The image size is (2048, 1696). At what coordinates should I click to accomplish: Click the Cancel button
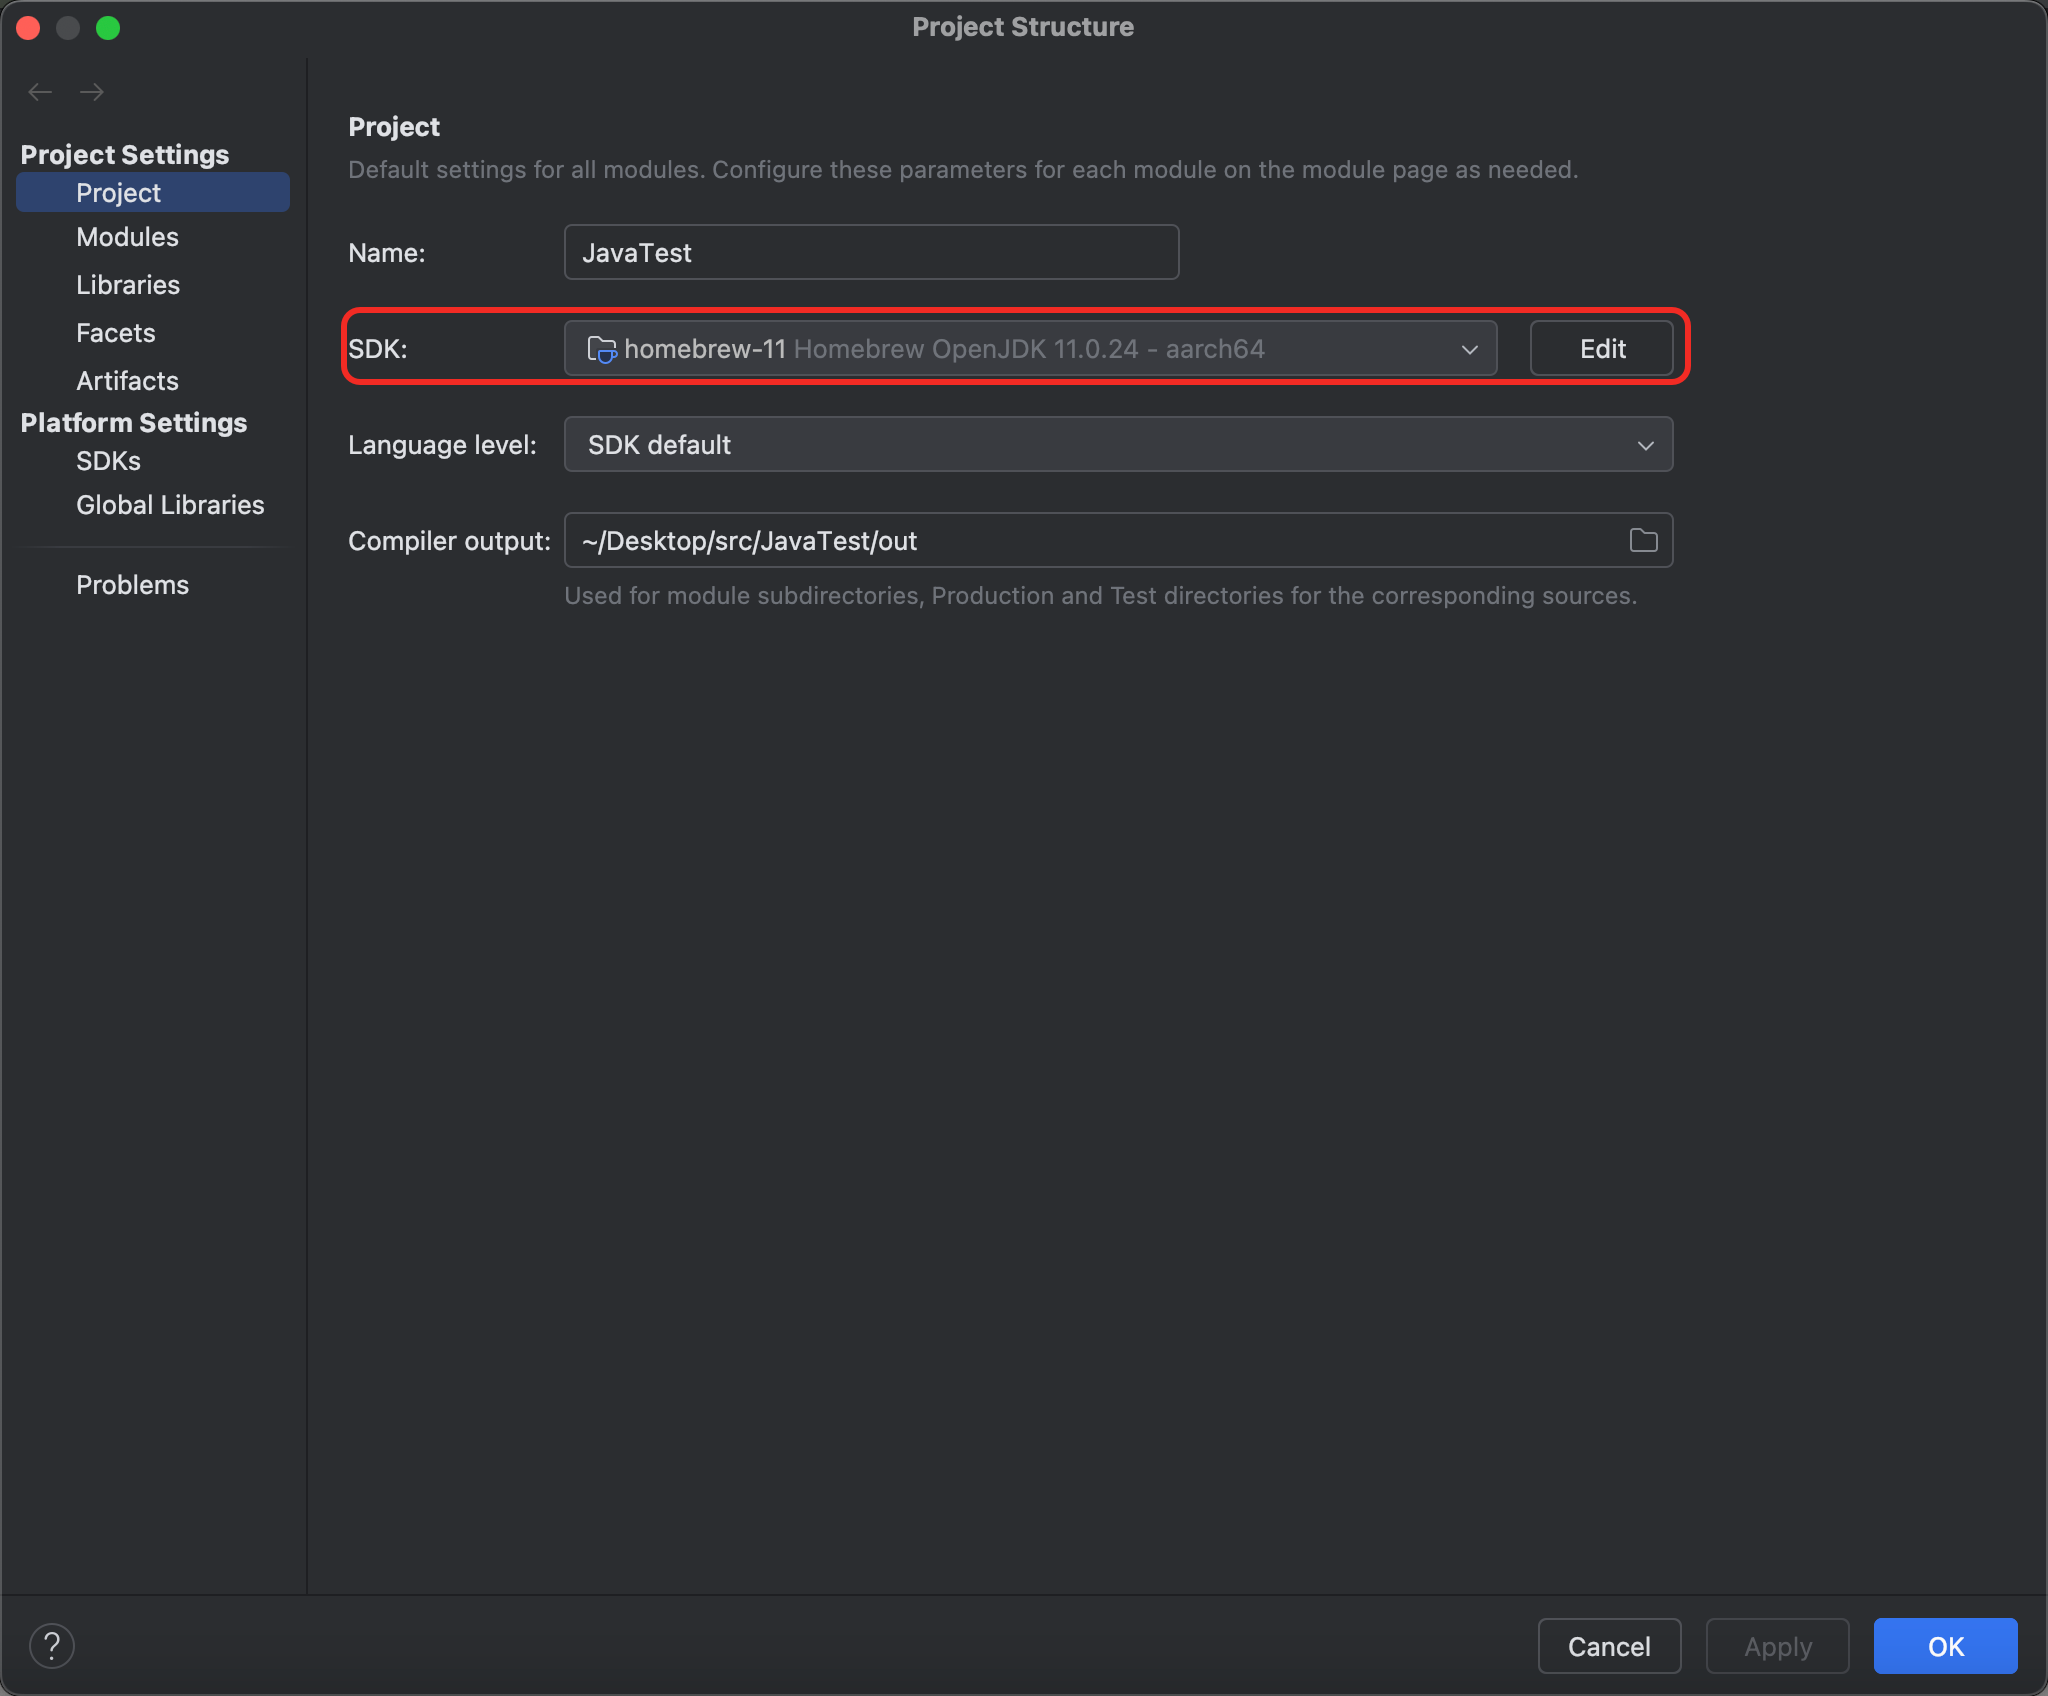1608,1646
